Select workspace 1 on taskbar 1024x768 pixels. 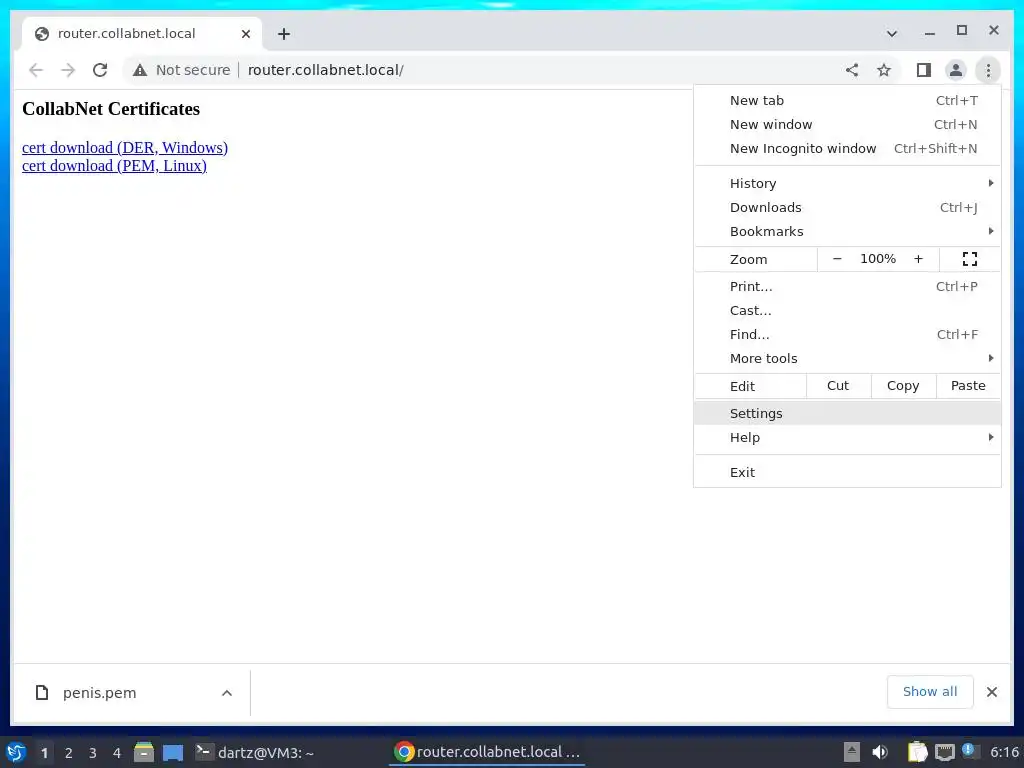click(x=44, y=753)
